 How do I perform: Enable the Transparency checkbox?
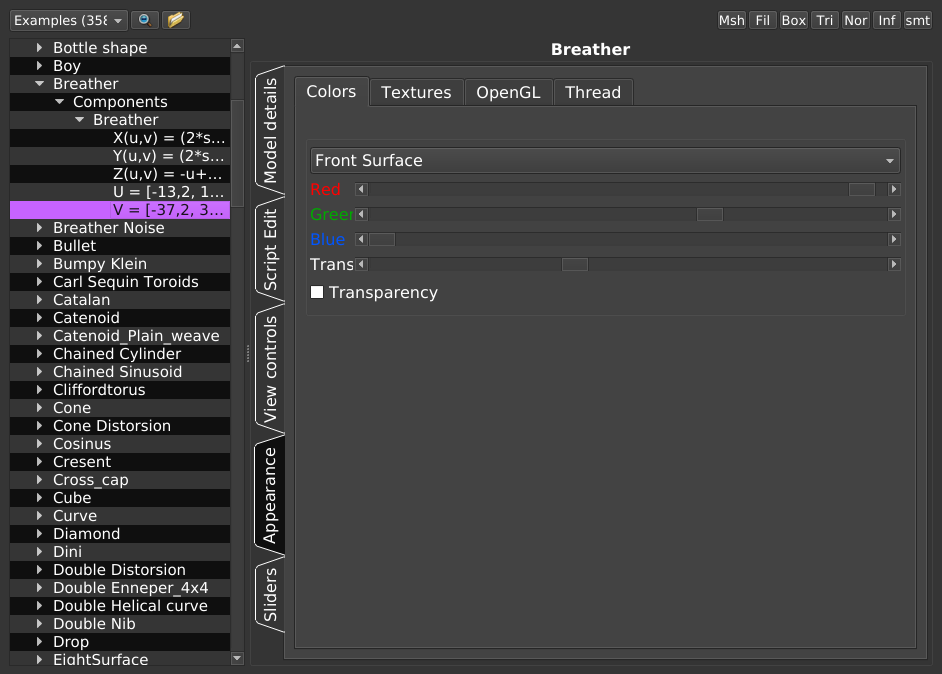(317, 292)
